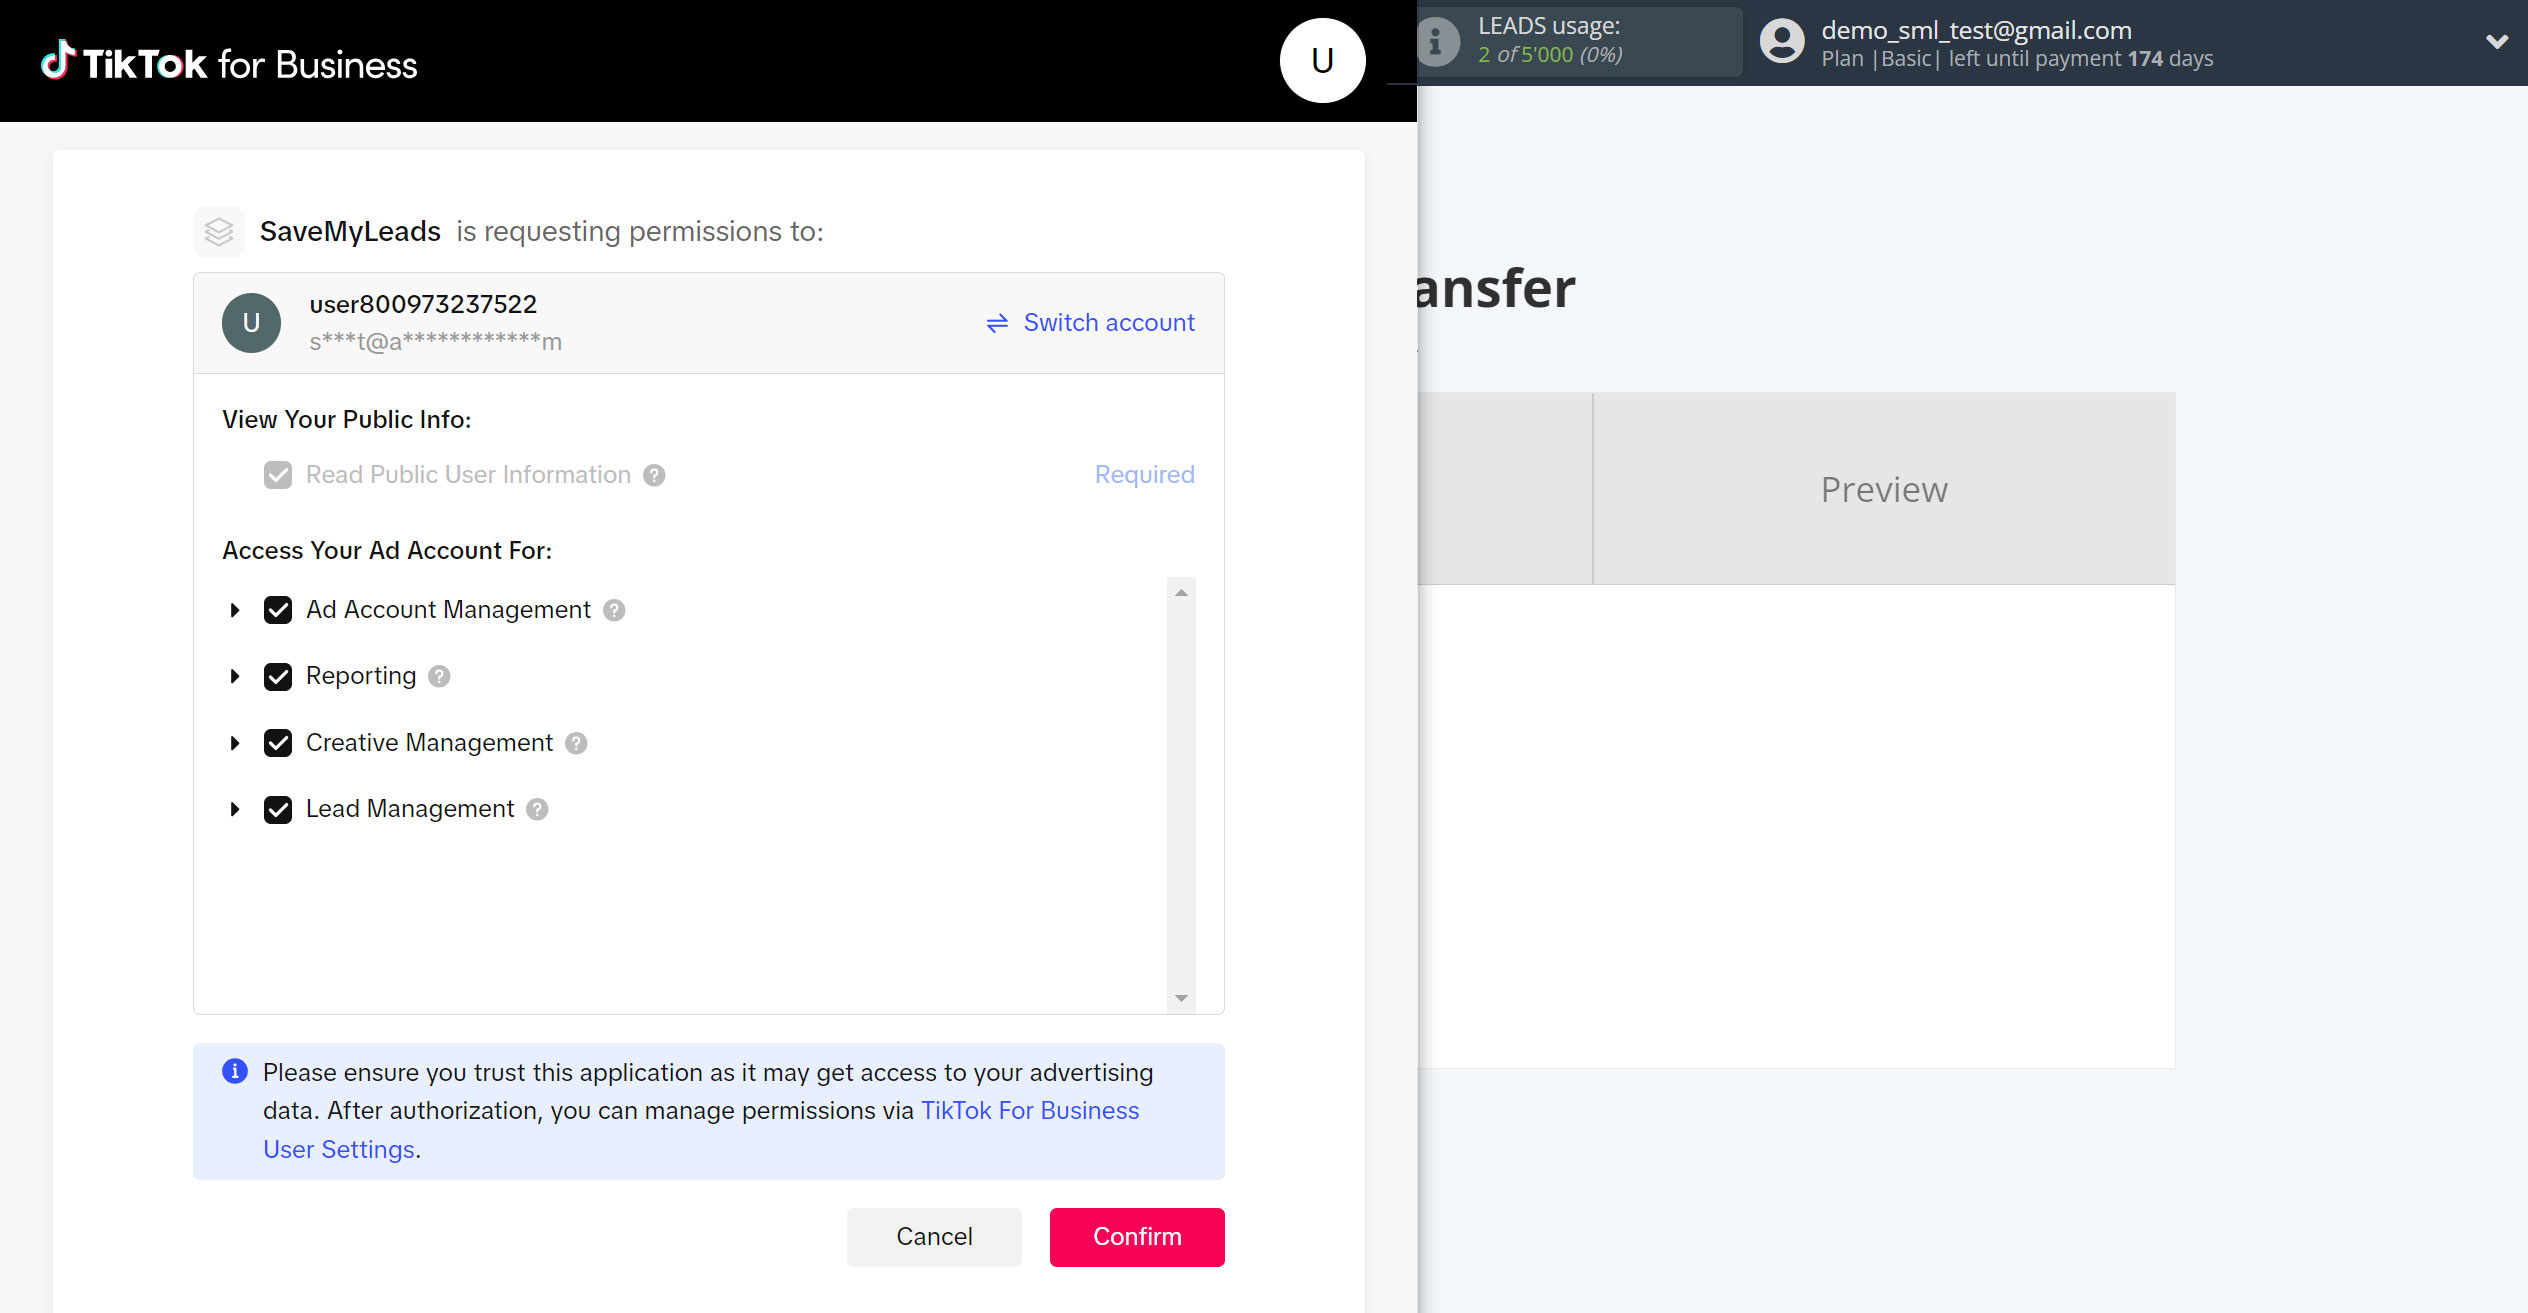Toggle the Reporting checkbox
This screenshot has width=2528, height=1313.
coord(279,676)
